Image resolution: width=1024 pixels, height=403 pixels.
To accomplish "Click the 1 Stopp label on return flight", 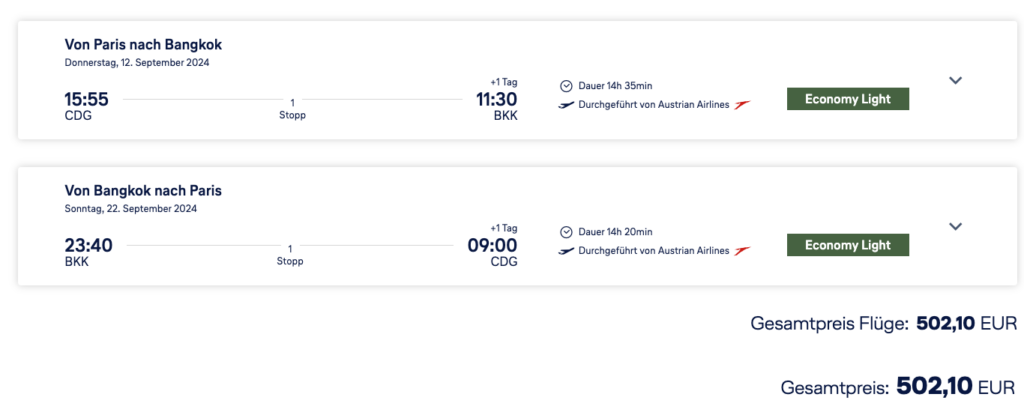I will tap(290, 254).
